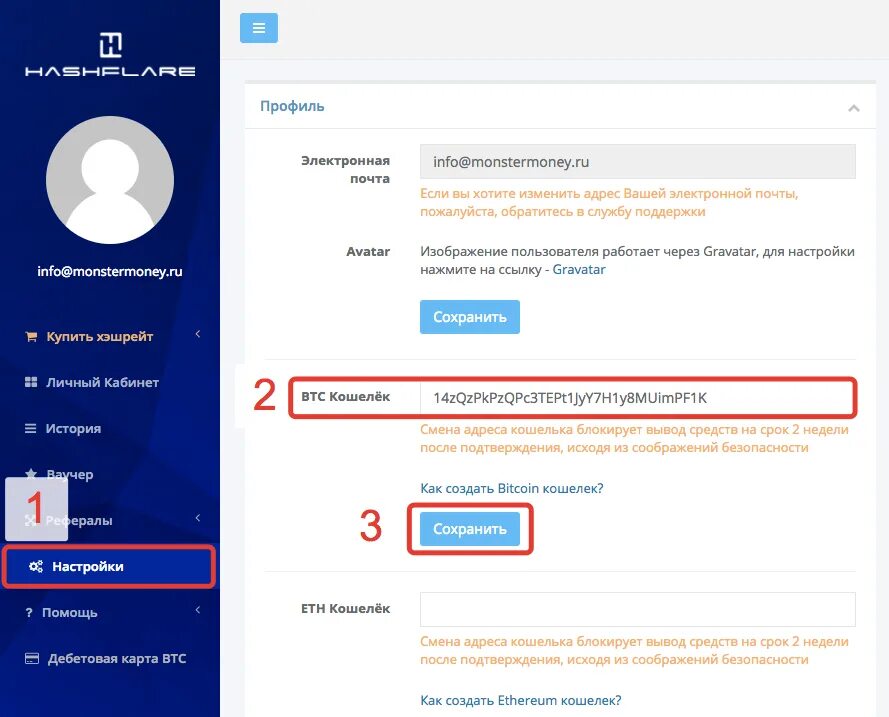Click the HashFlare logo
This screenshot has width=889, height=717.
[110, 54]
